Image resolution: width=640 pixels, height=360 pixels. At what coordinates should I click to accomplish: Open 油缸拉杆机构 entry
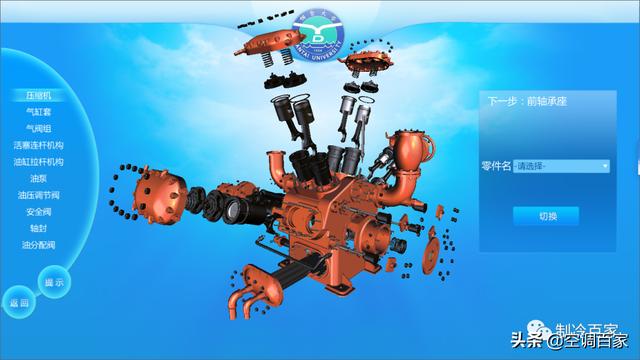[38, 162]
